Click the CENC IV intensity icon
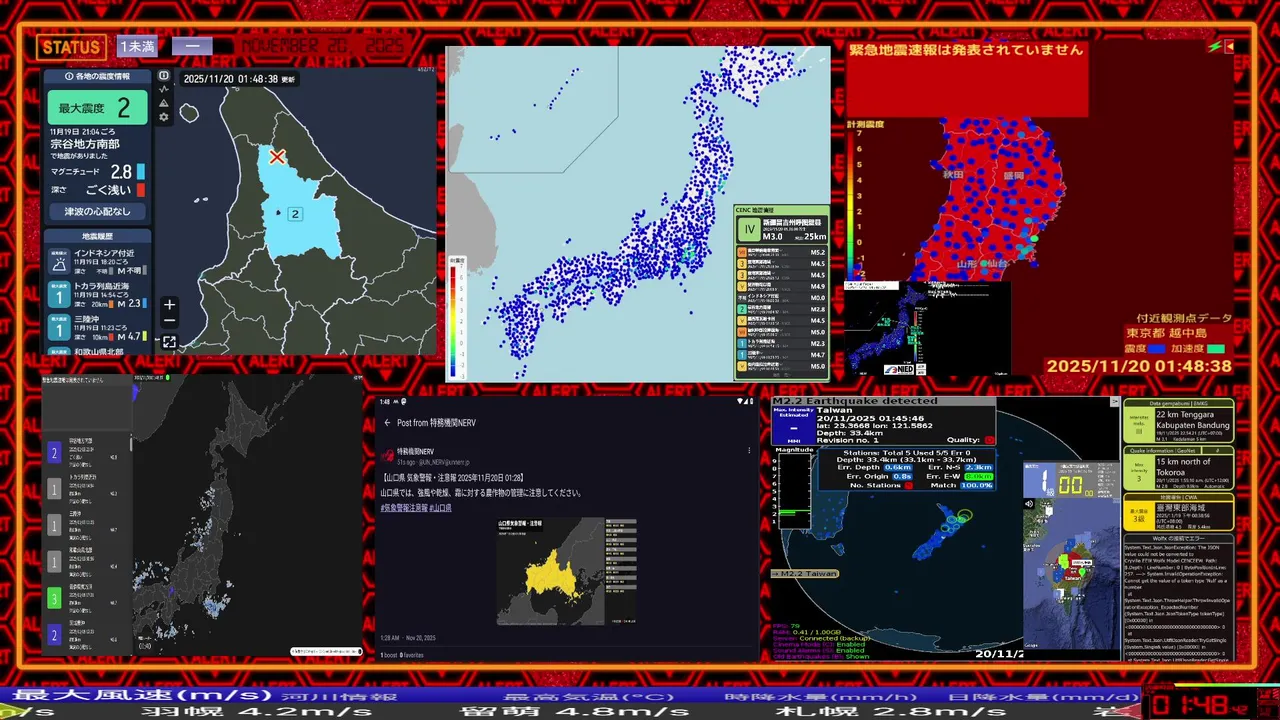Image resolution: width=1280 pixels, height=720 pixels. point(749,229)
